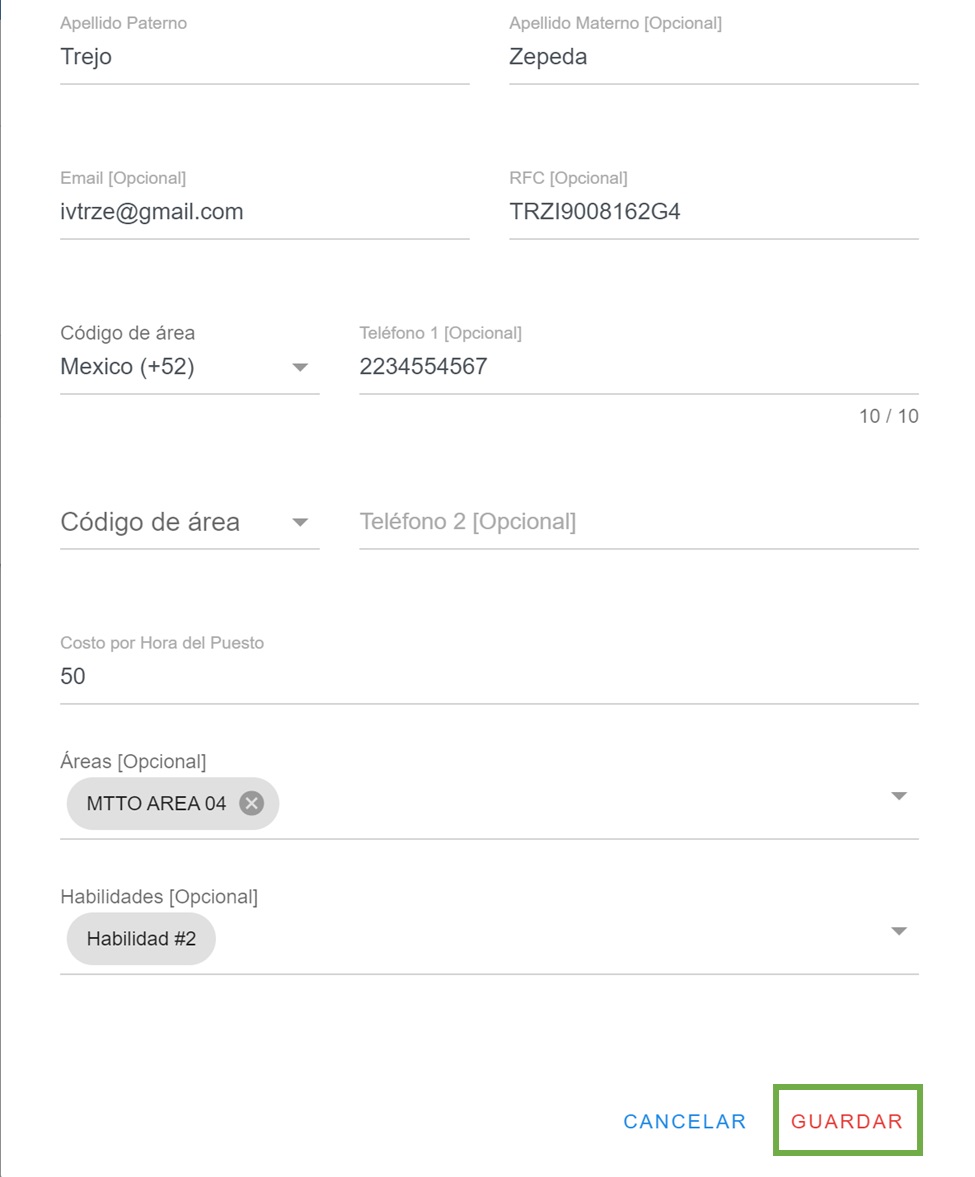Image resolution: width=975 pixels, height=1177 pixels.
Task: Select the MTTO AREA 04 chip
Action: [x=156, y=803]
